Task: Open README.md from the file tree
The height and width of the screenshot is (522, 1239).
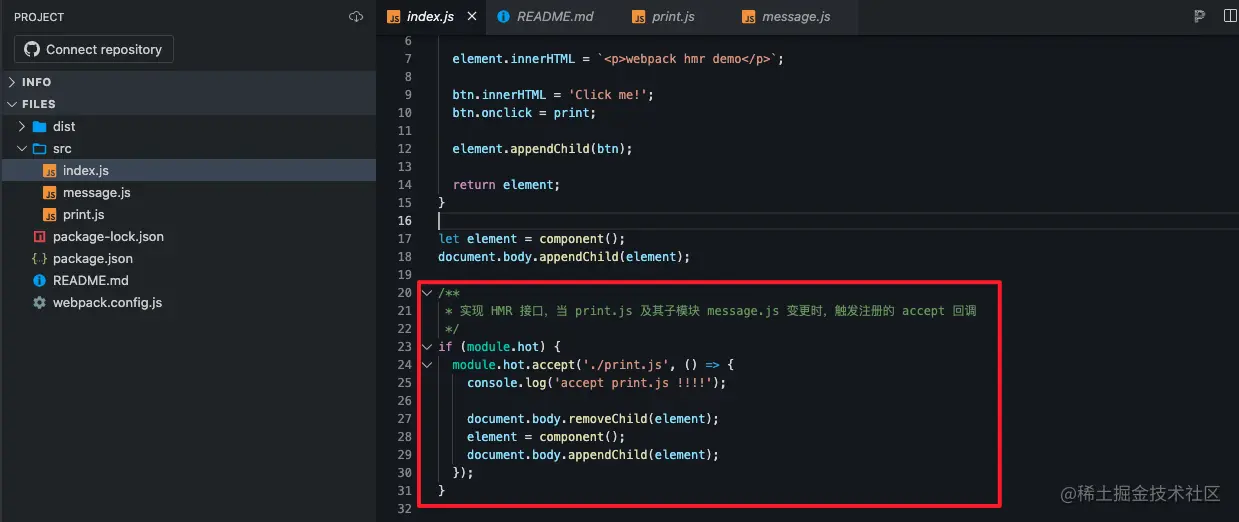Action: point(188,280)
